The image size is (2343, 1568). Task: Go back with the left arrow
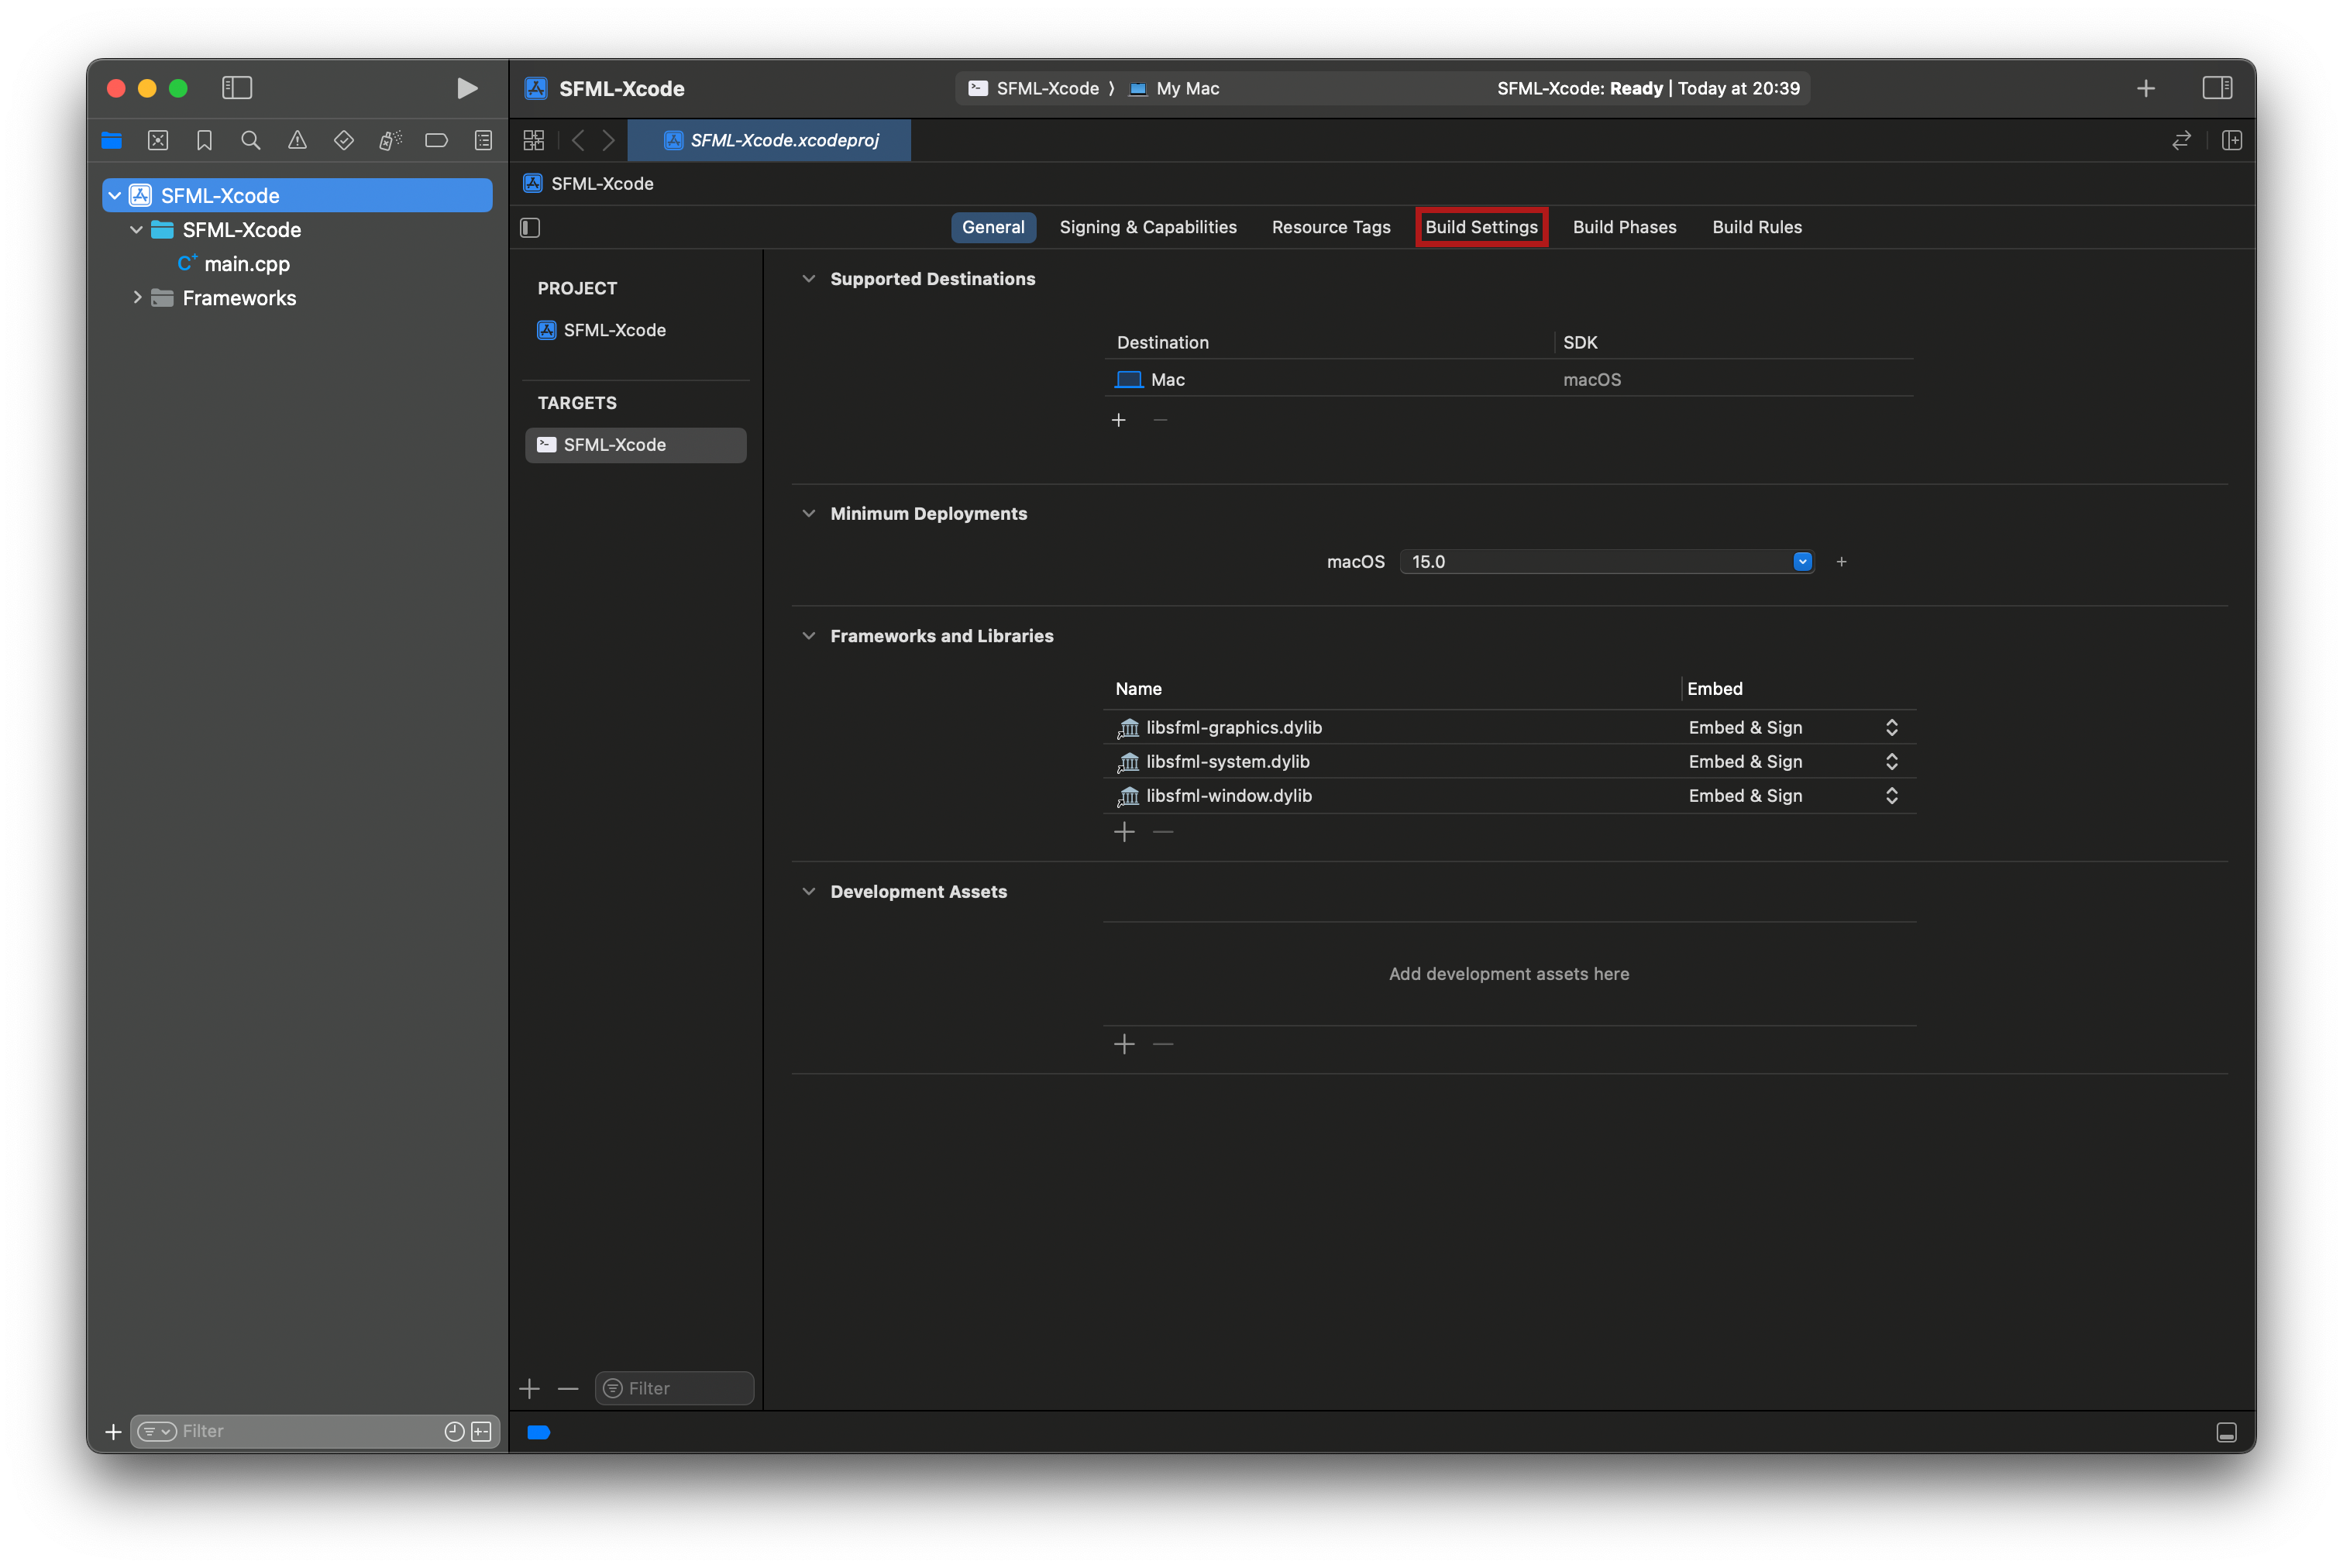point(578,140)
